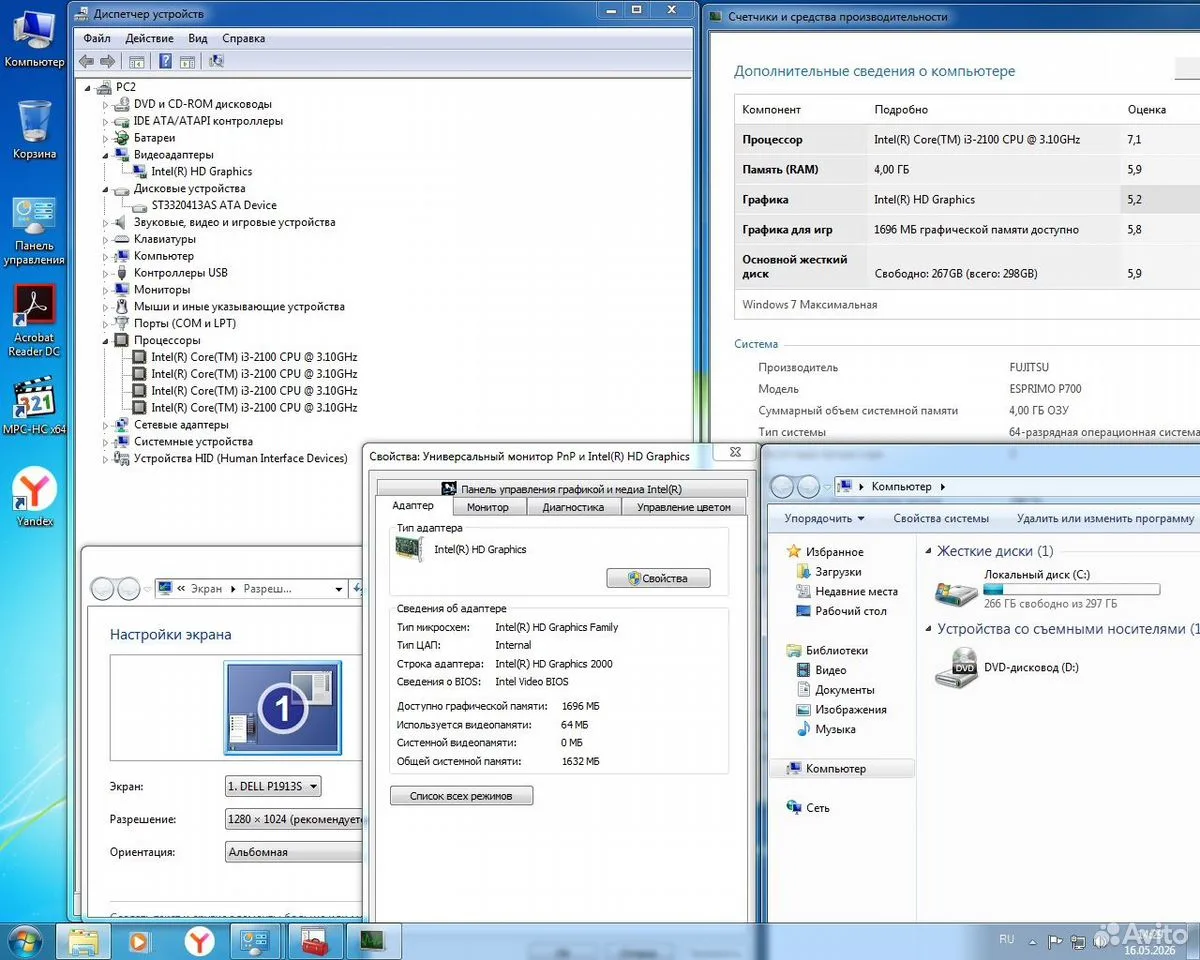Viewport: 1200px width, 960px height.
Task: Collapse the Дисковые устройства node
Action: point(105,189)
